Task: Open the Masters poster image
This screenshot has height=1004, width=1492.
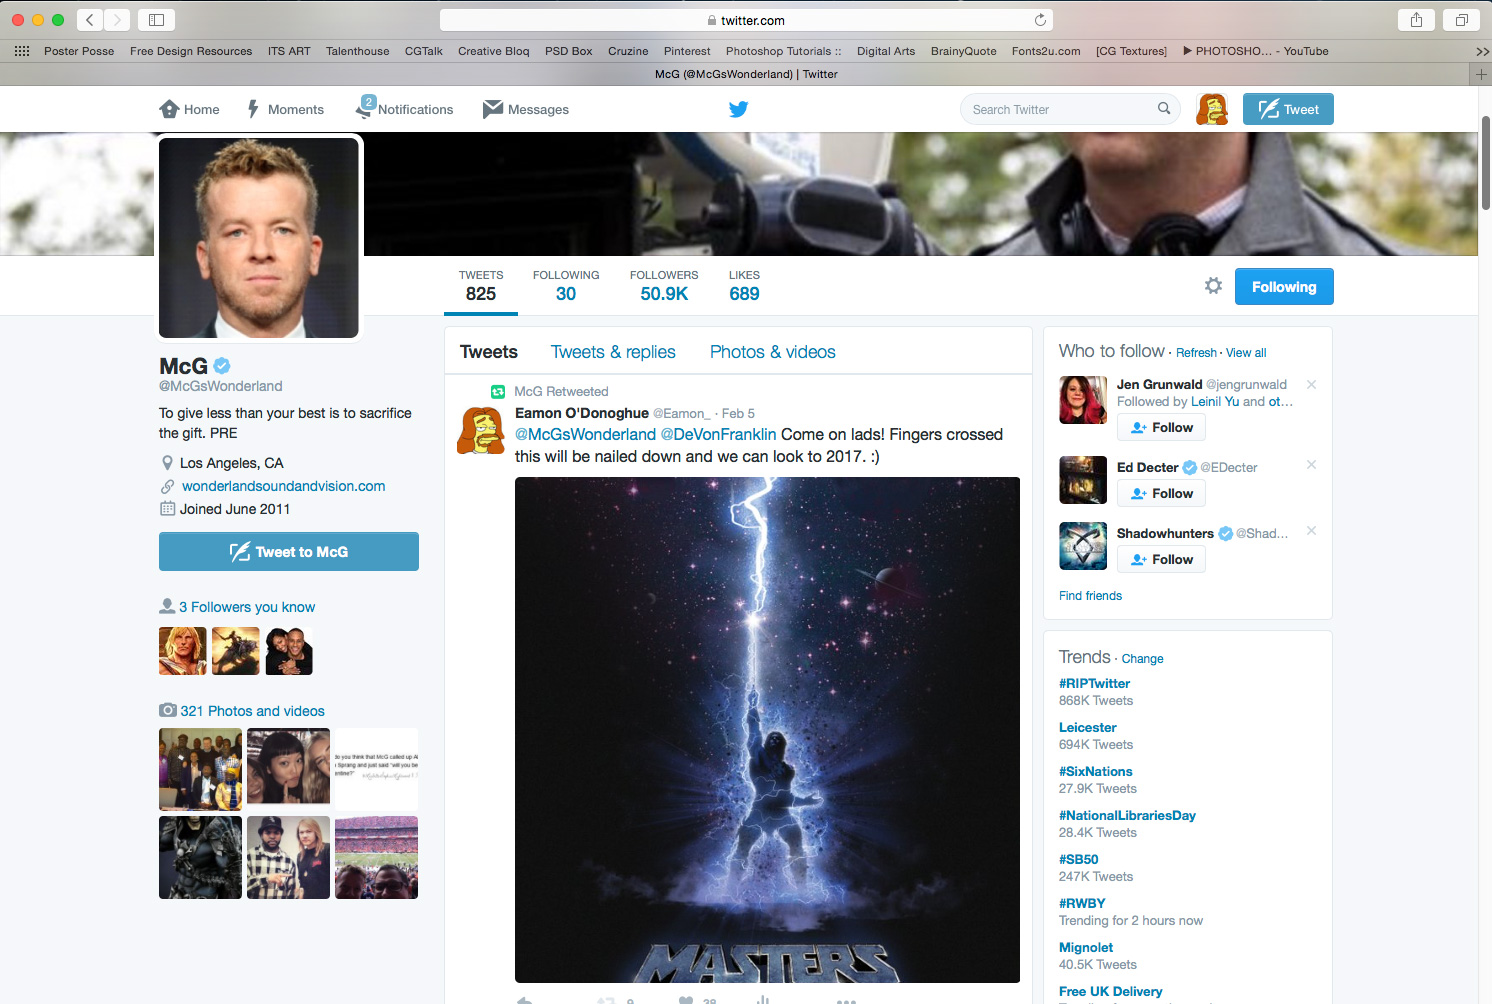Action: pos(767,730)
